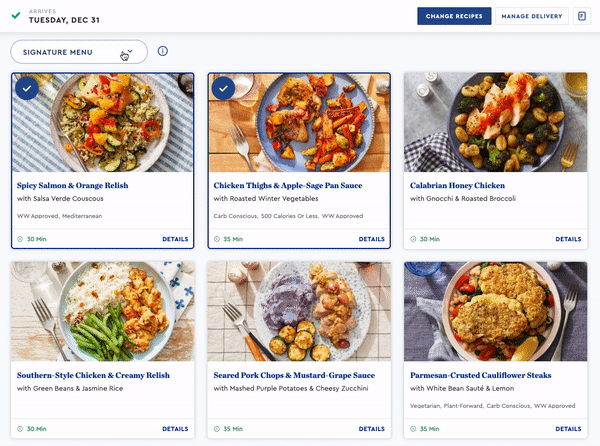Click the Seared Pork Chops dish image
The image size is (600, 446).
(x=299, y=311)
